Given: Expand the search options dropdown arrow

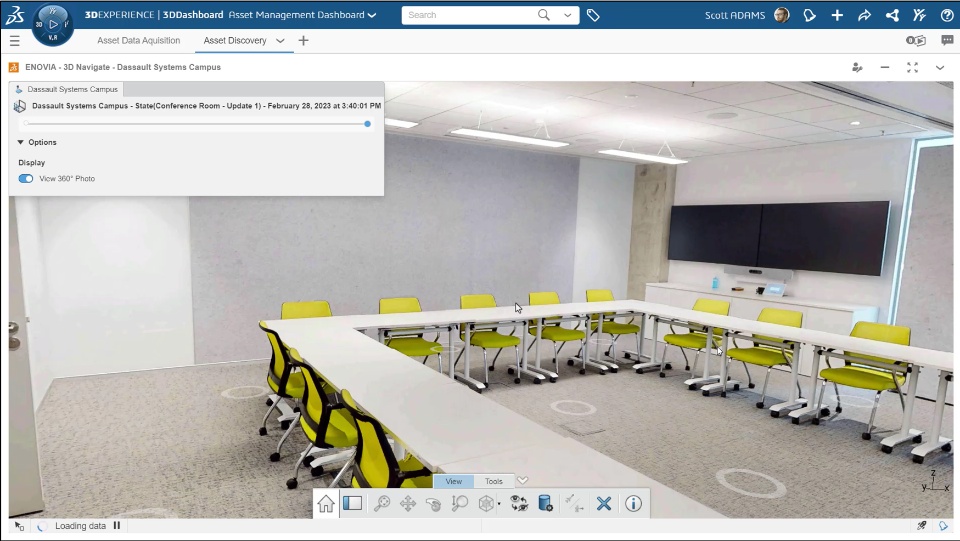Looking at the screenshot, I should (568, 15).
